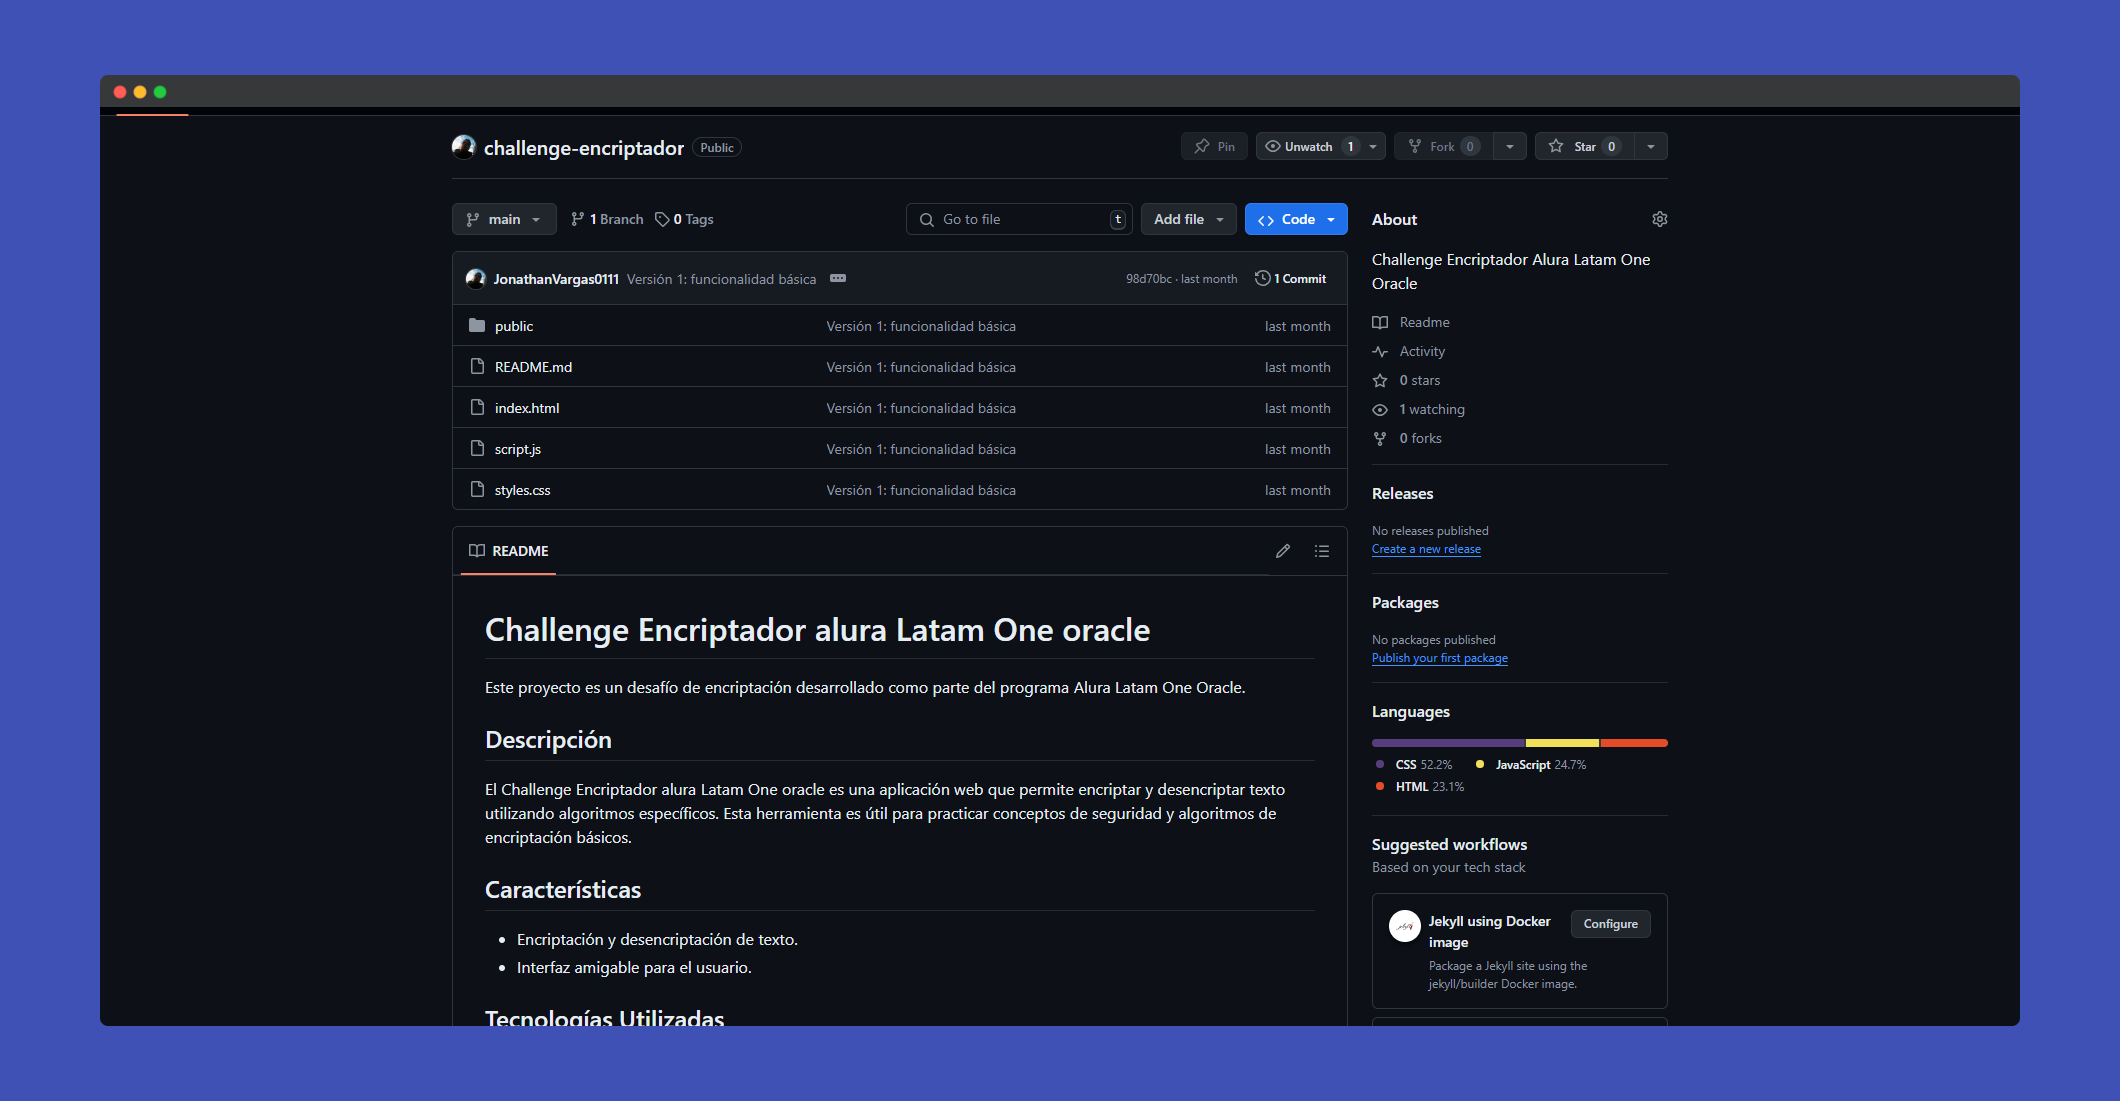Click the pulse icon beside Activity
The width and height of the screenshot is (2120, 1101).
point(1380,351)
